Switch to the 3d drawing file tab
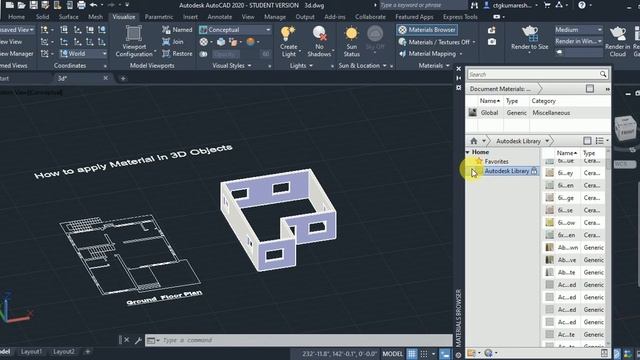The image size is (640, 360). [x=82, y=78]
